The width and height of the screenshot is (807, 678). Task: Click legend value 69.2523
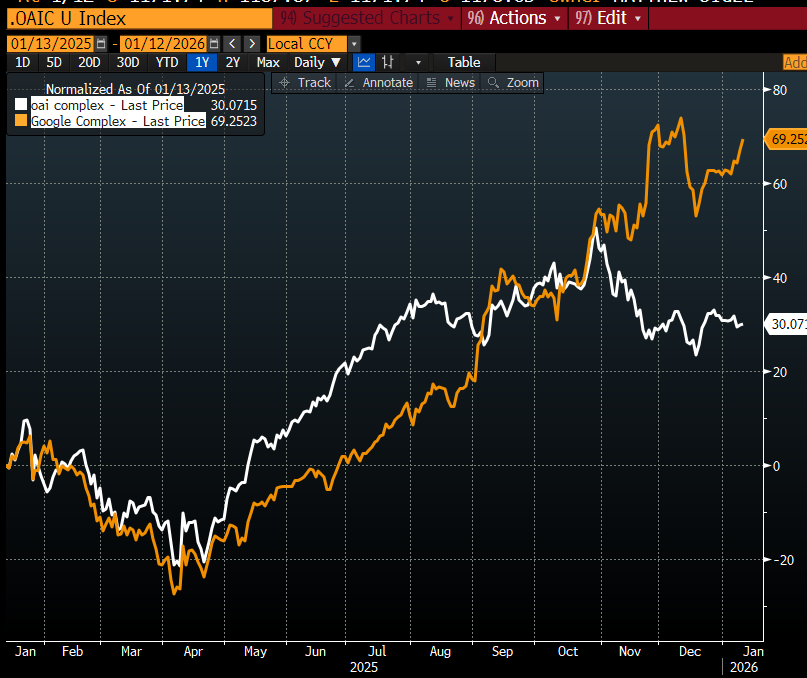coord(234,121)
